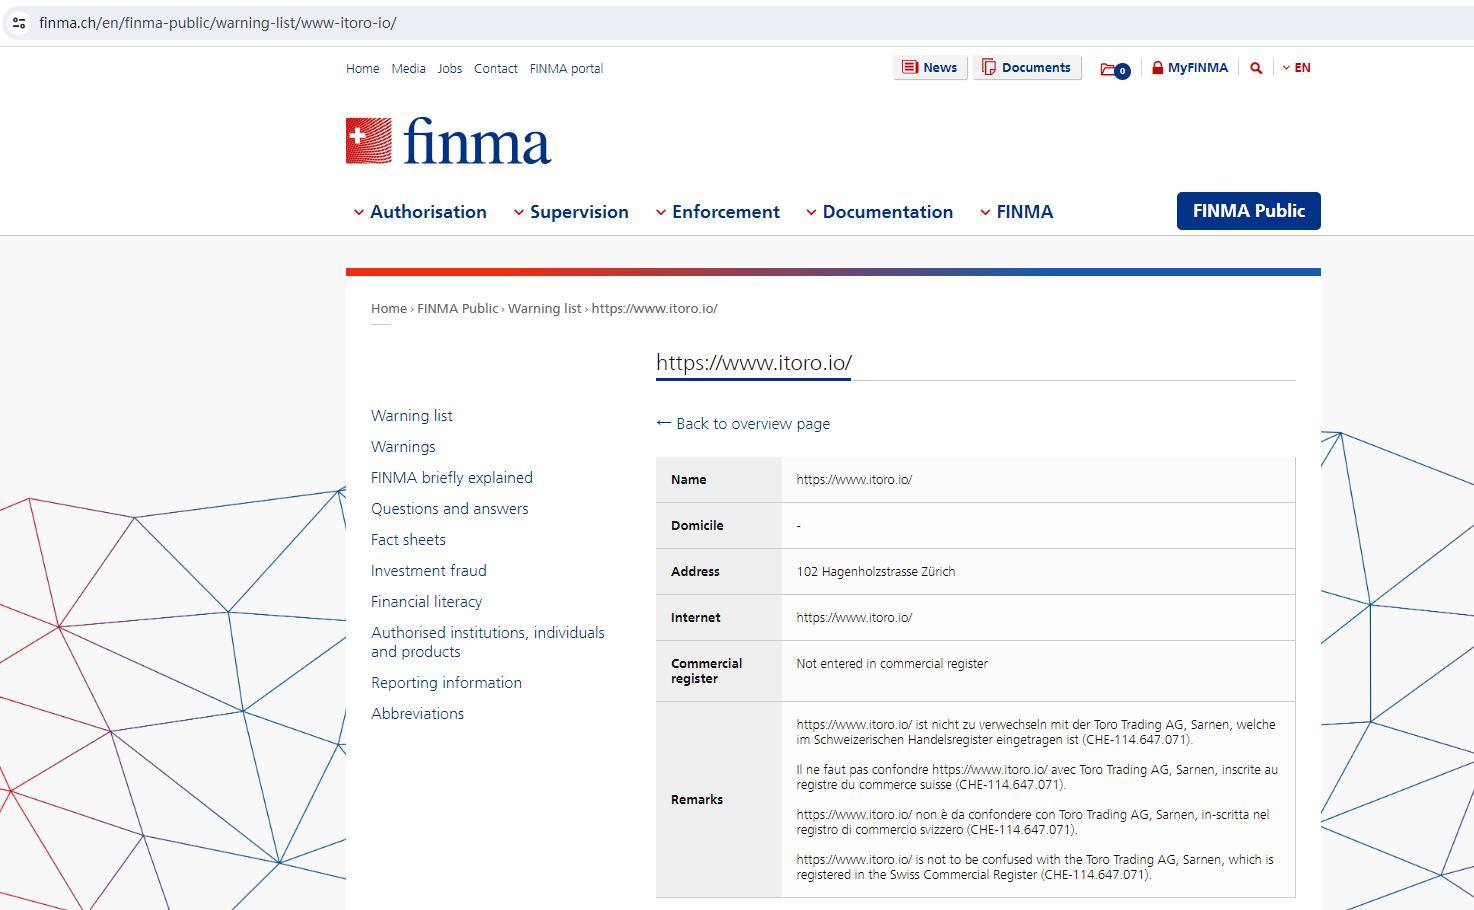The height and width of the screenshot is (910, 1474).
Task: Click the FINMA logo
Action: click(x=448, y=141)
